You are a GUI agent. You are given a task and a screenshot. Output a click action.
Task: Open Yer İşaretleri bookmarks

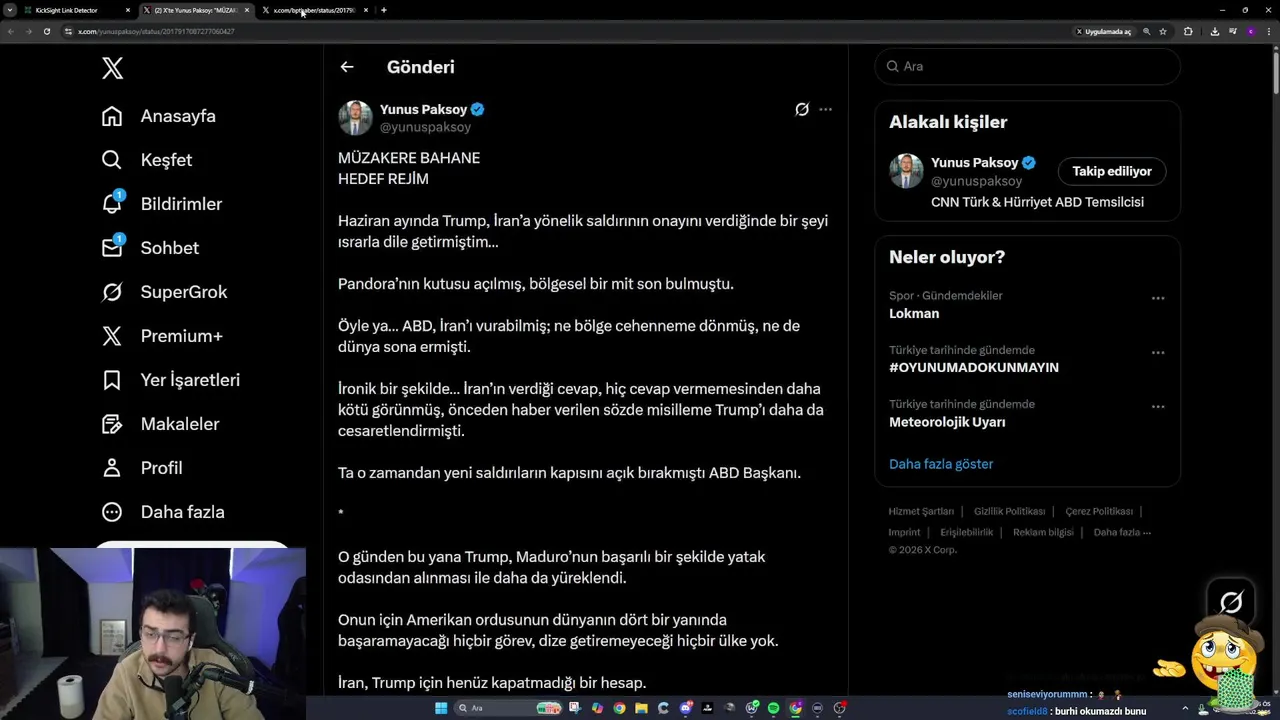tap(172, 380)
